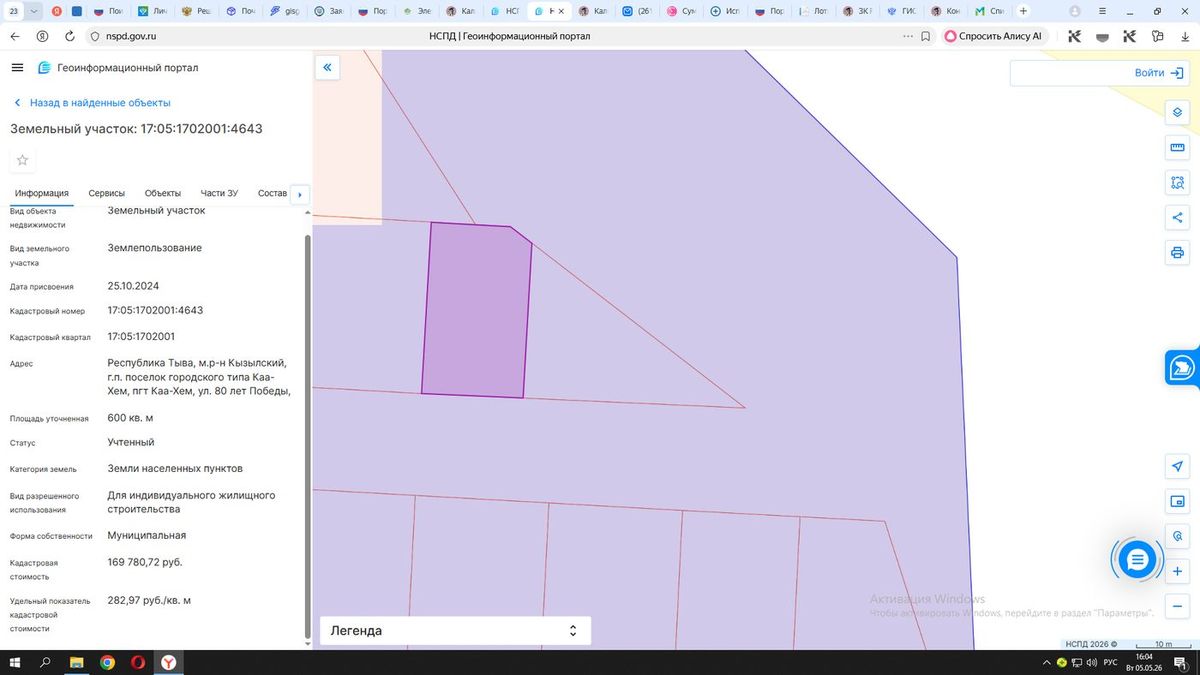Screen dimensions: 1200x675
Task: Click the cadastral cost 169 780,72 руб.
Action: point(145,562)
